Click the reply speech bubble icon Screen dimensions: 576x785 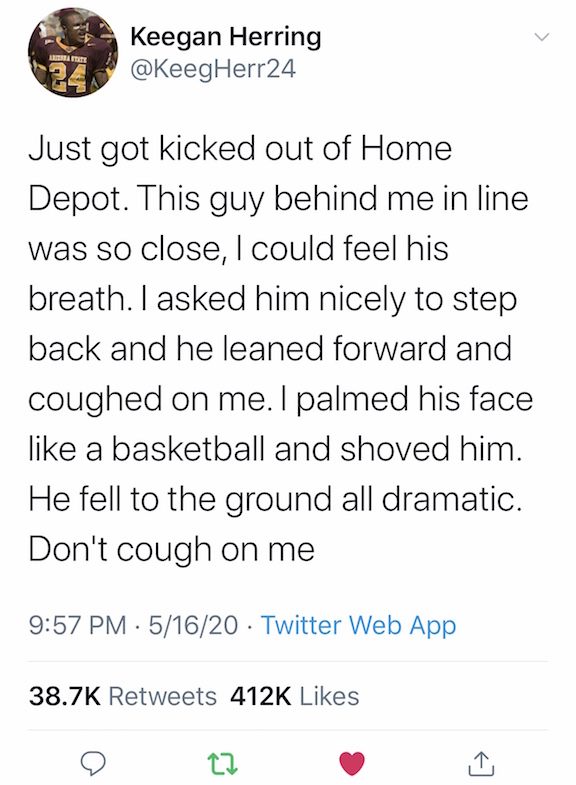click(x=94, y=762)
